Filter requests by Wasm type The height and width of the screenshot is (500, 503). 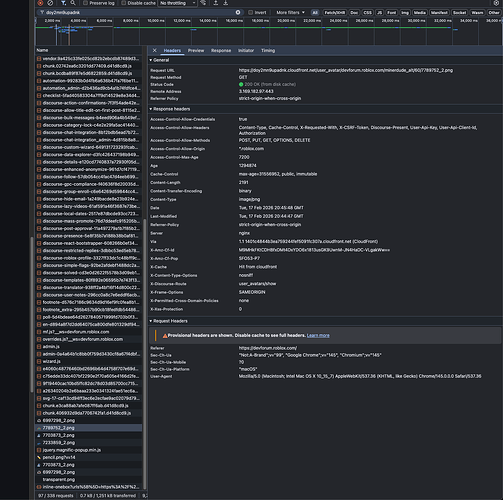pos(477,12)
